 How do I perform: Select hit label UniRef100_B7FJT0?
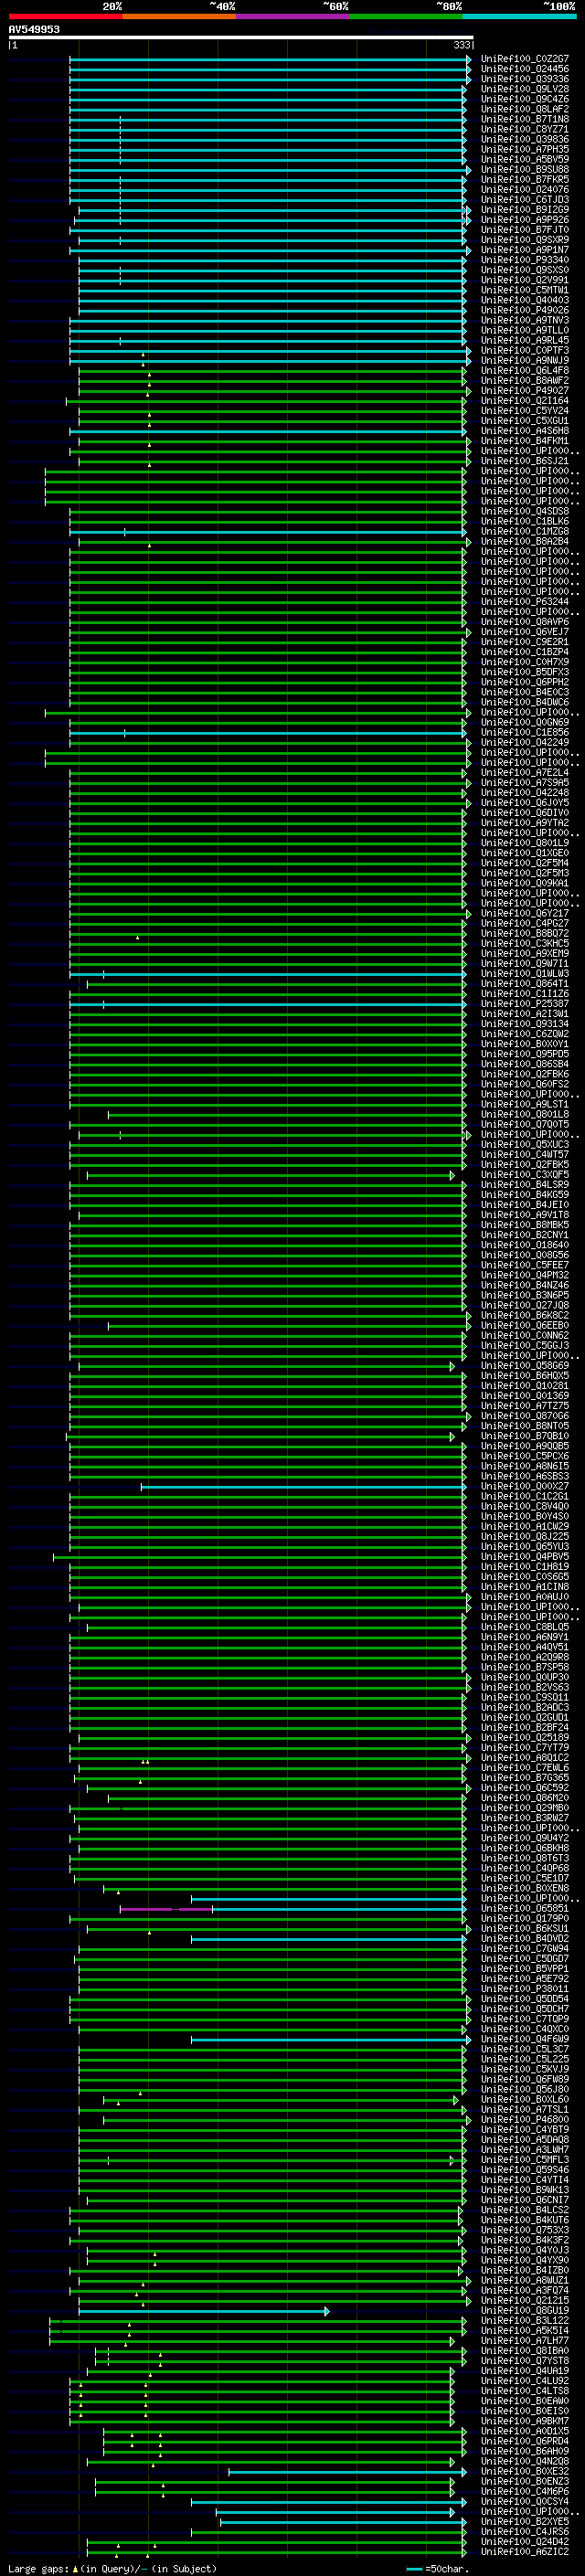(524, 230)
